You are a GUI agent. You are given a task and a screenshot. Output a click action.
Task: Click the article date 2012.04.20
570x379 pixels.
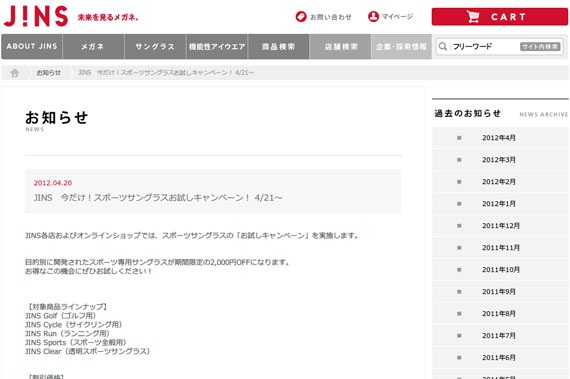pyautogui.click(x=53, y=183)
